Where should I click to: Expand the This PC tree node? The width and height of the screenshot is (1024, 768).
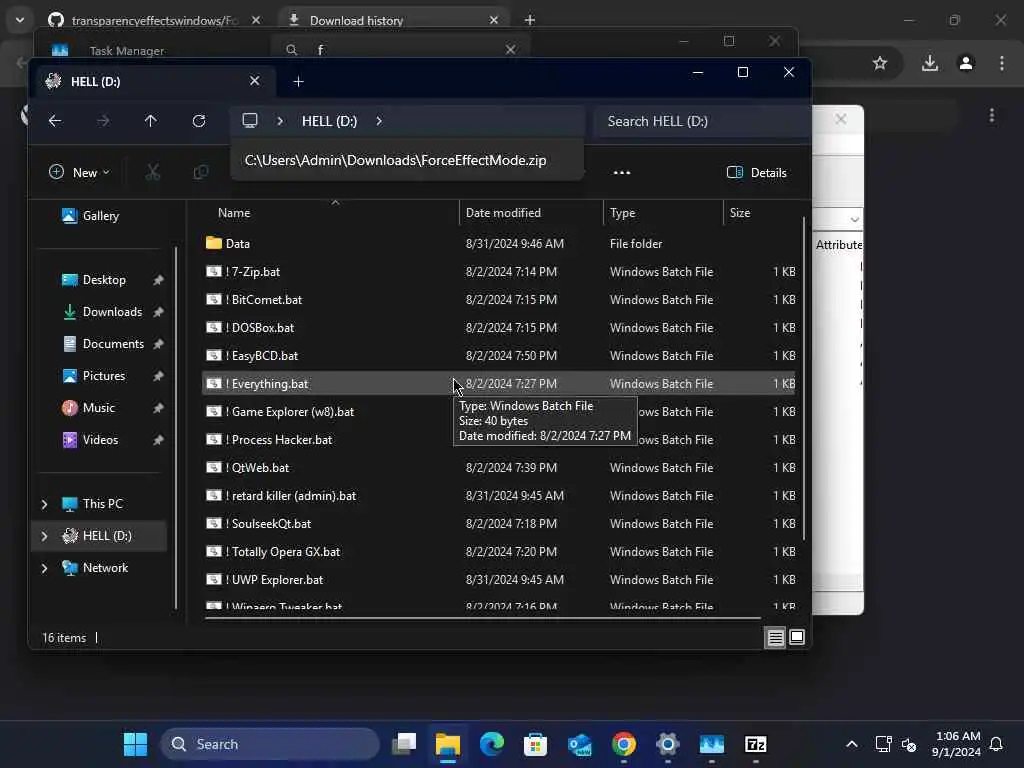(x=44, y=504)
